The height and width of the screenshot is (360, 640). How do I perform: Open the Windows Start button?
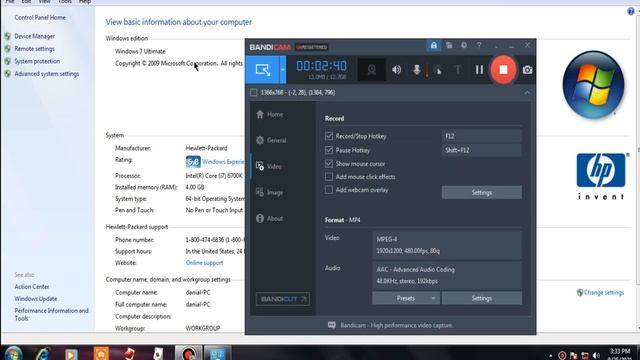point(13,353)
